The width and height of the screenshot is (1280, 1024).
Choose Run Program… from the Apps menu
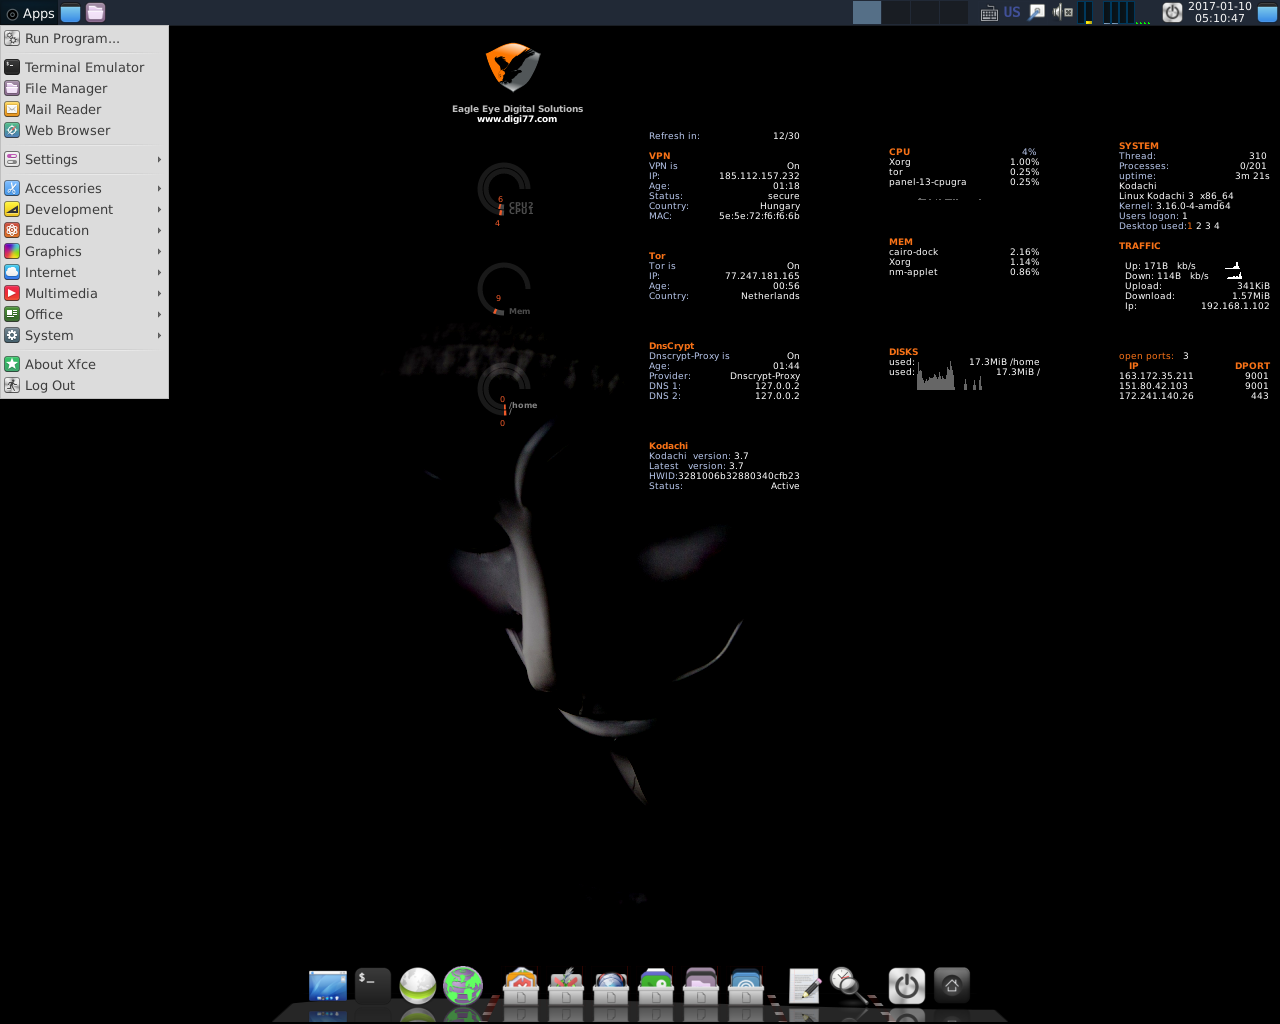pyautogui.click(x=84, y=38)
